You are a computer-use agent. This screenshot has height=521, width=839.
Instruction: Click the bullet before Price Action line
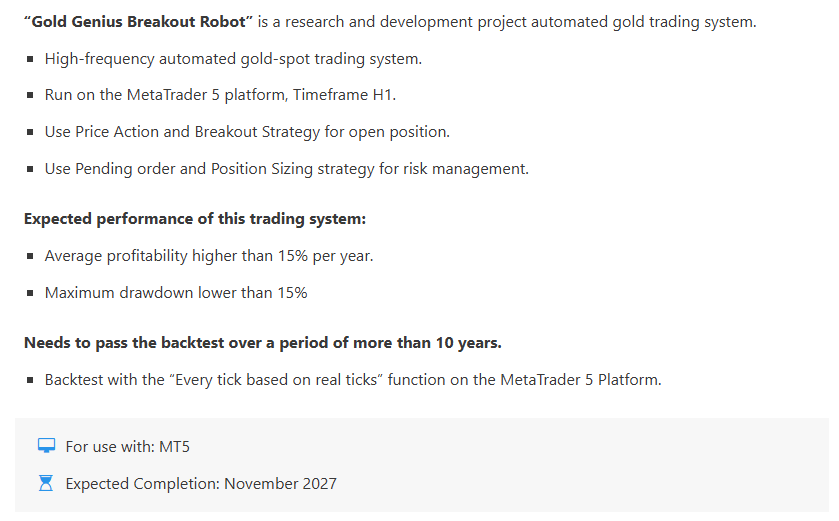tap(30, 133)
